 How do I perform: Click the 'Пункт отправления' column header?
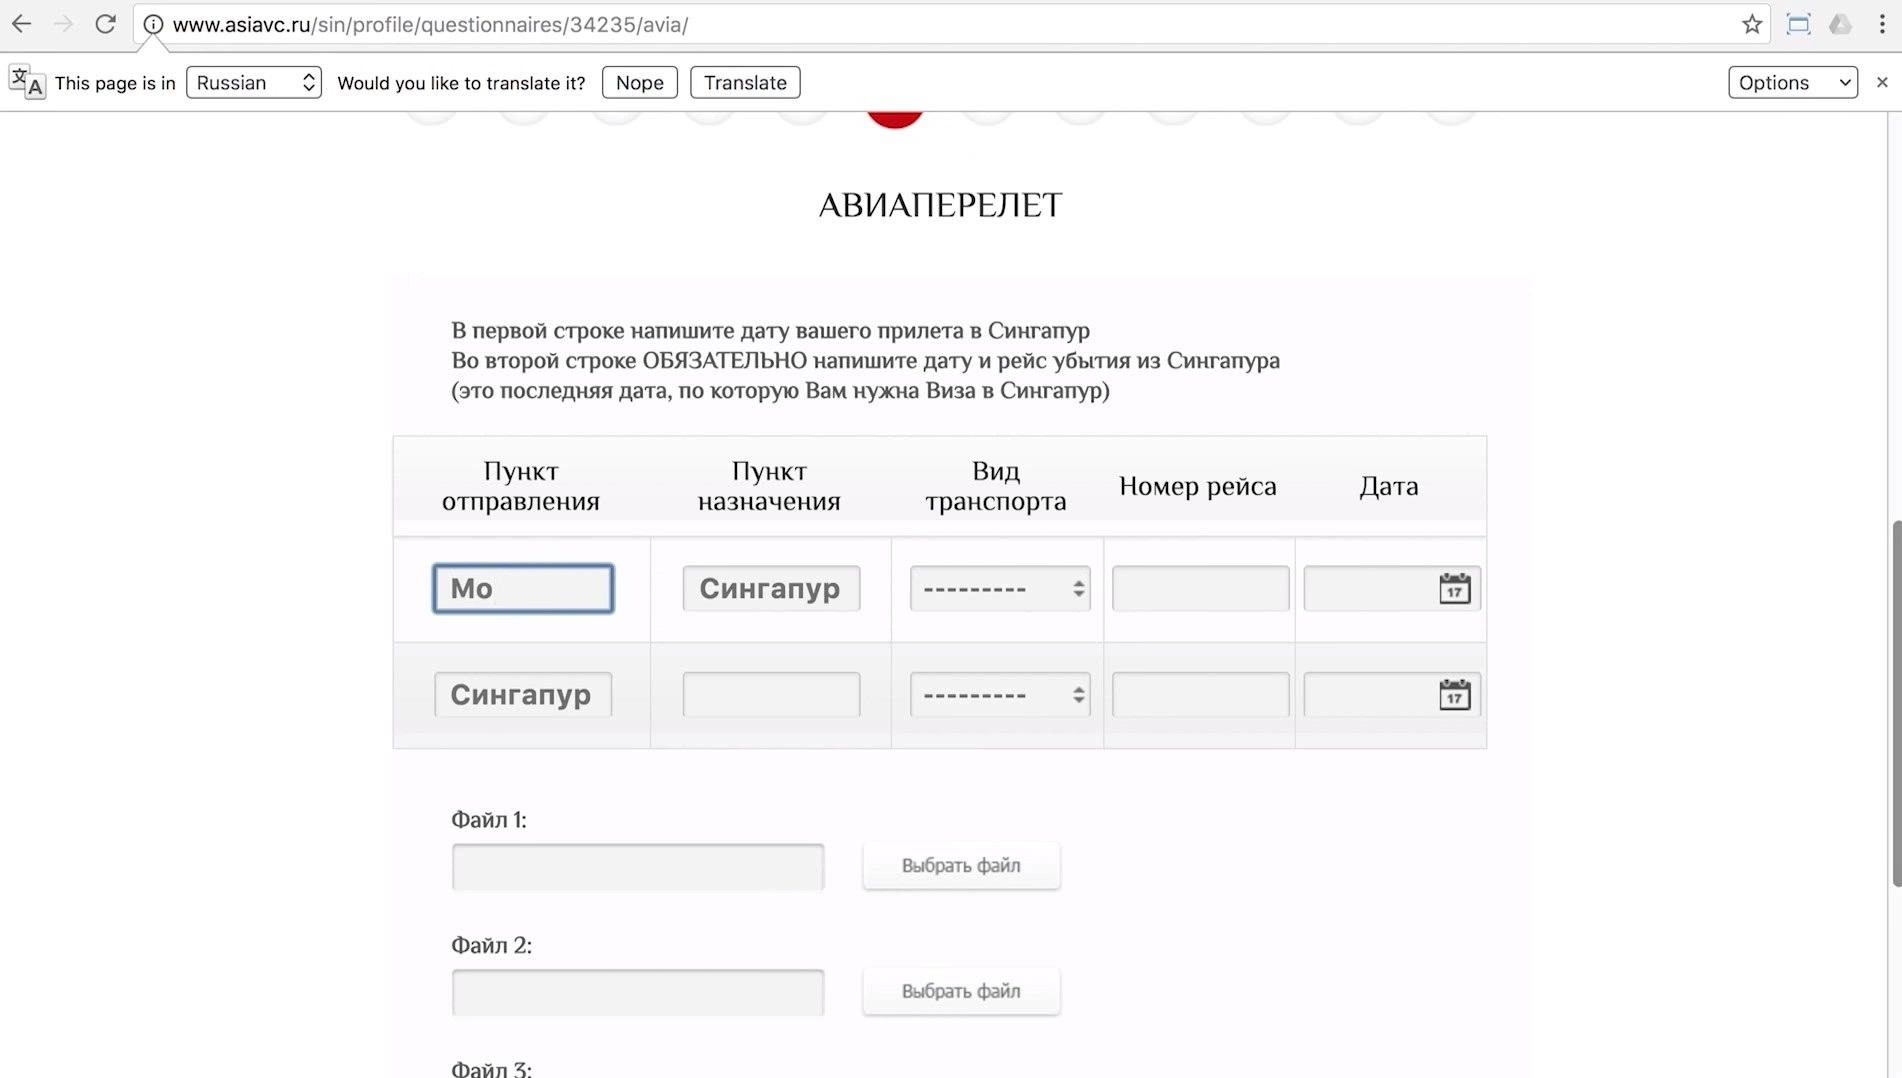pyautogui.click(x=521, y=486)
